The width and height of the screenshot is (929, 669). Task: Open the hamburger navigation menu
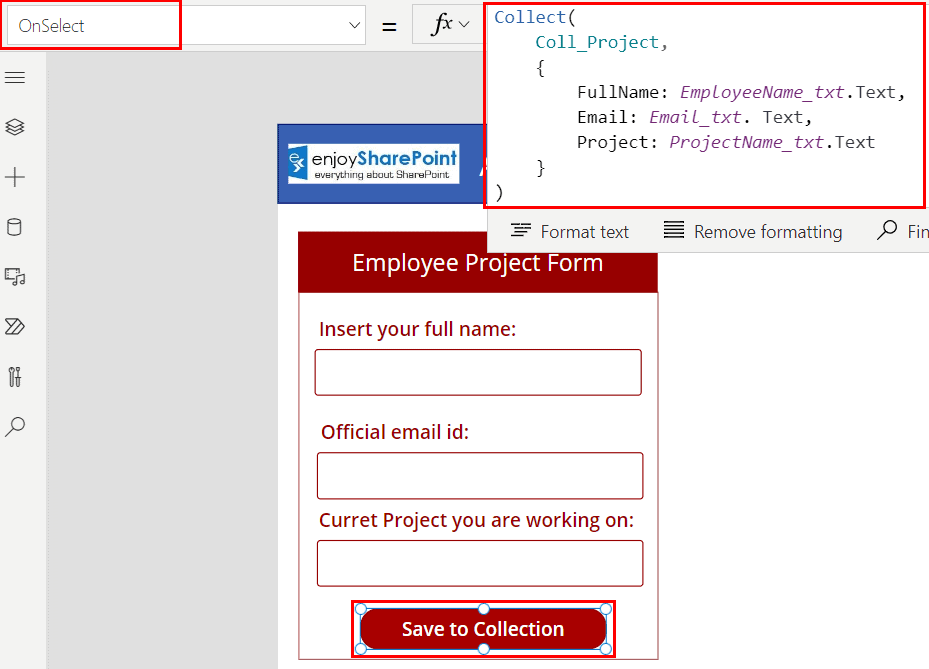15,77
